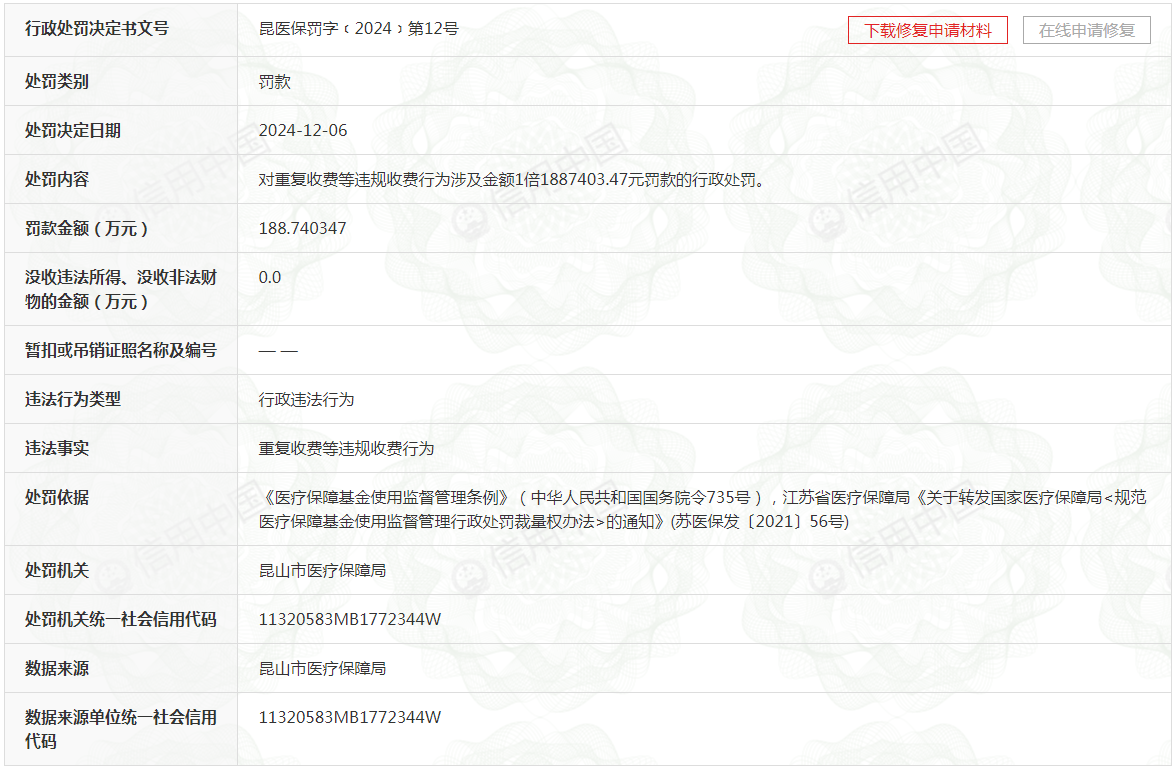
Task: Click the 行政处罚决定书文号 row label
Action: [97, 28]
